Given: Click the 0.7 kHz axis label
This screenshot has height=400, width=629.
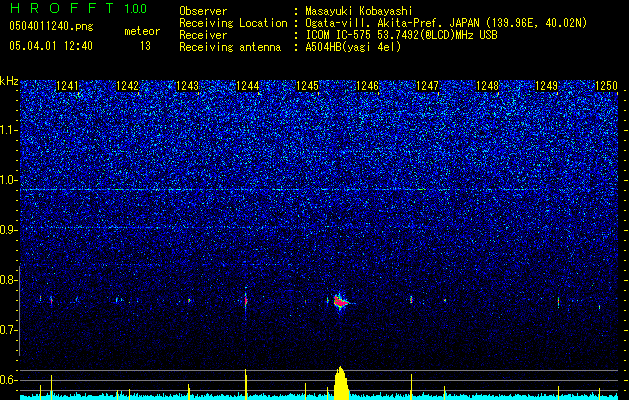Looking at the screenshot, I should 9,330.
